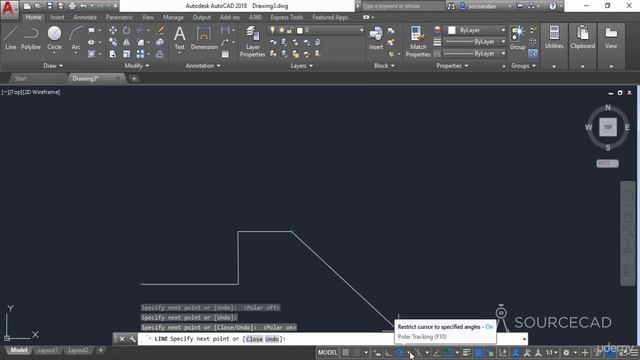
Task: Toggle Object Snap Tracking in status bar
Action: coord(436,352)
